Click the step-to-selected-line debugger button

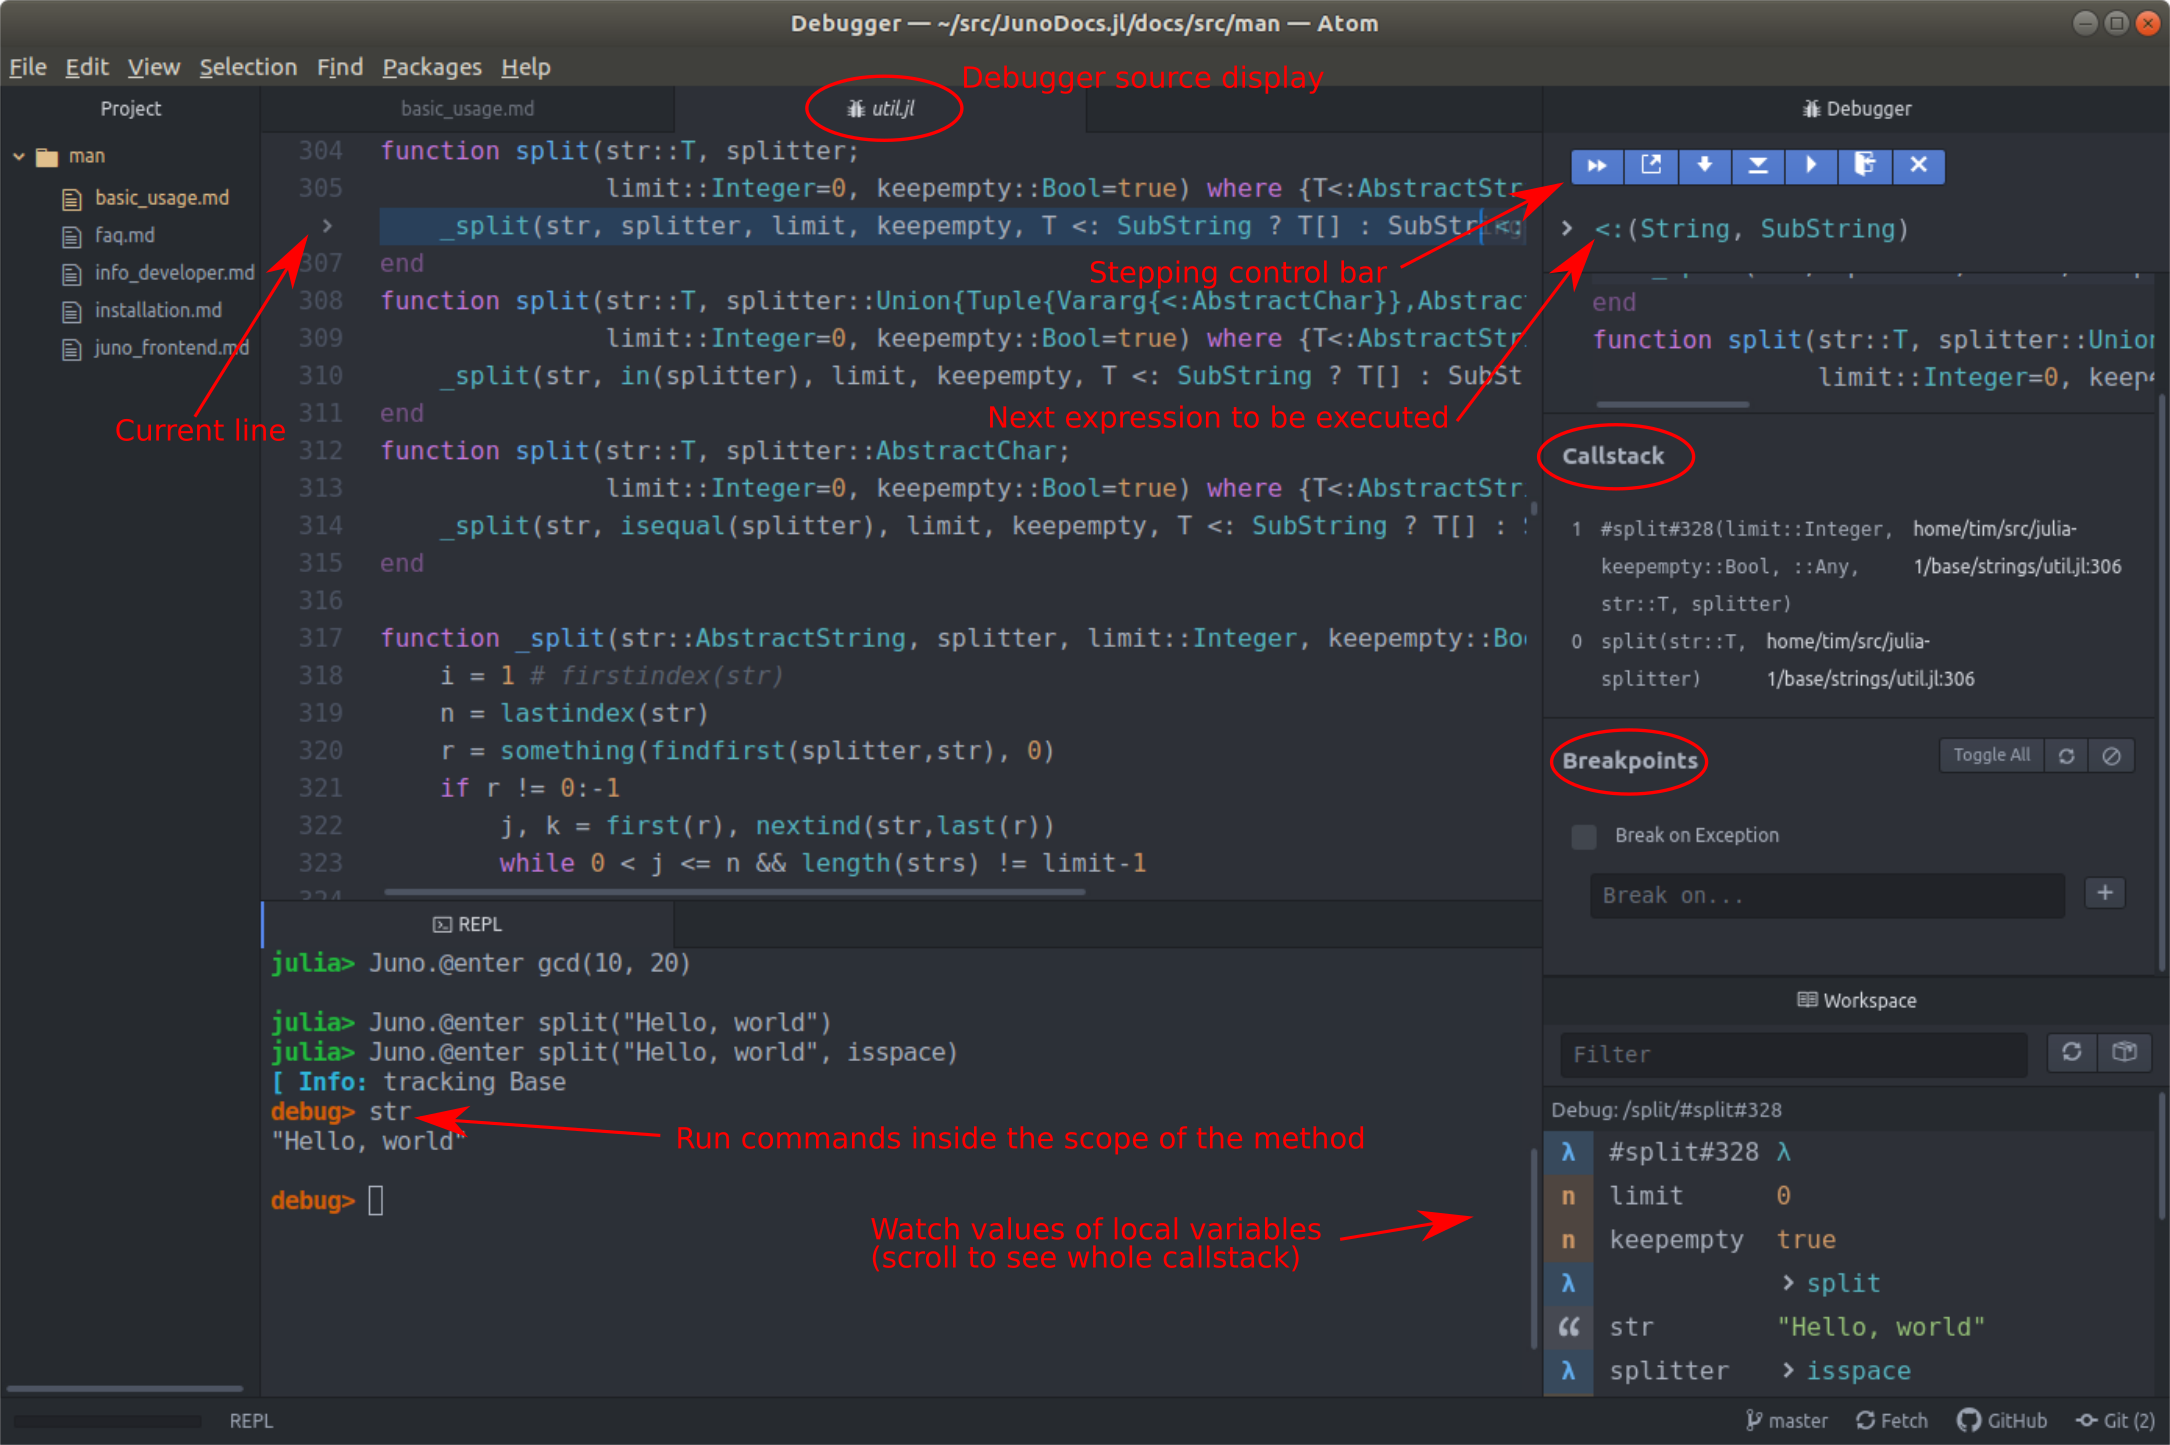(x=1865, y=166)
